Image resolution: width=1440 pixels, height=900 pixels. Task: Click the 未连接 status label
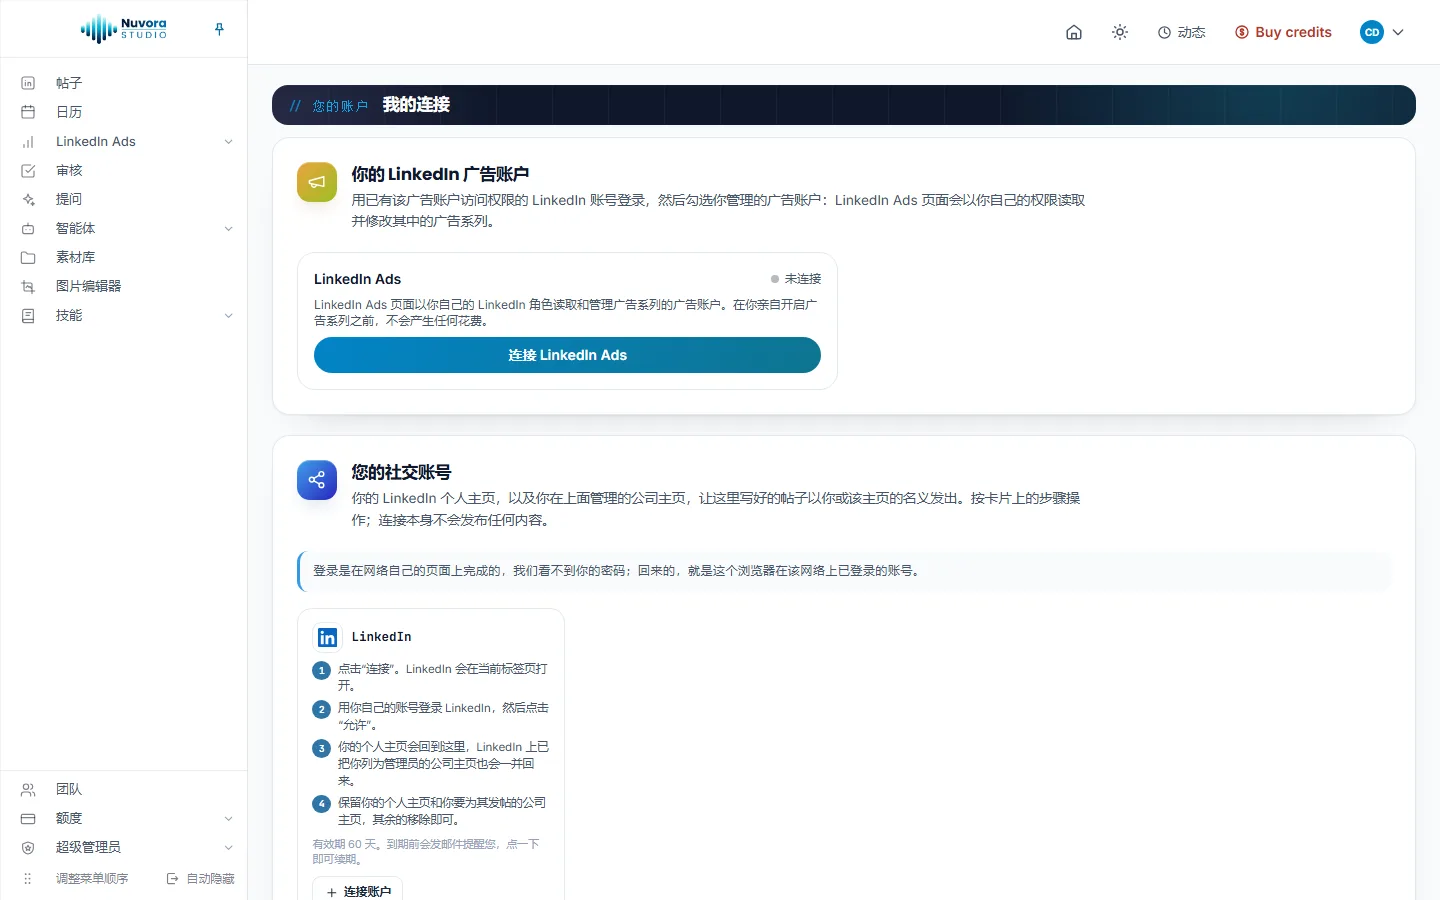802,279
